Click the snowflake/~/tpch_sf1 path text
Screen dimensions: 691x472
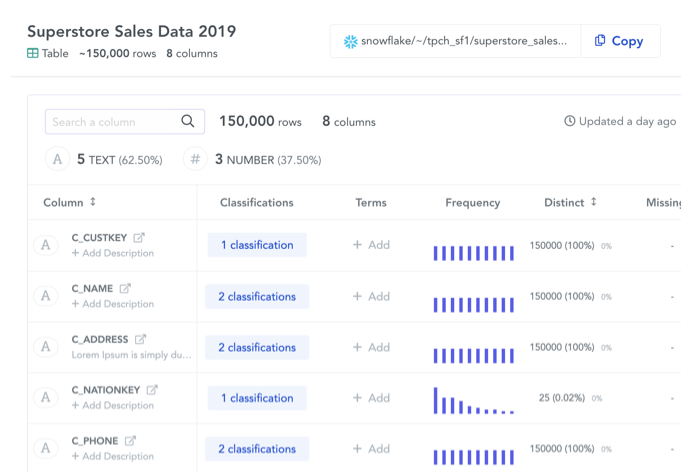(464, 41)
